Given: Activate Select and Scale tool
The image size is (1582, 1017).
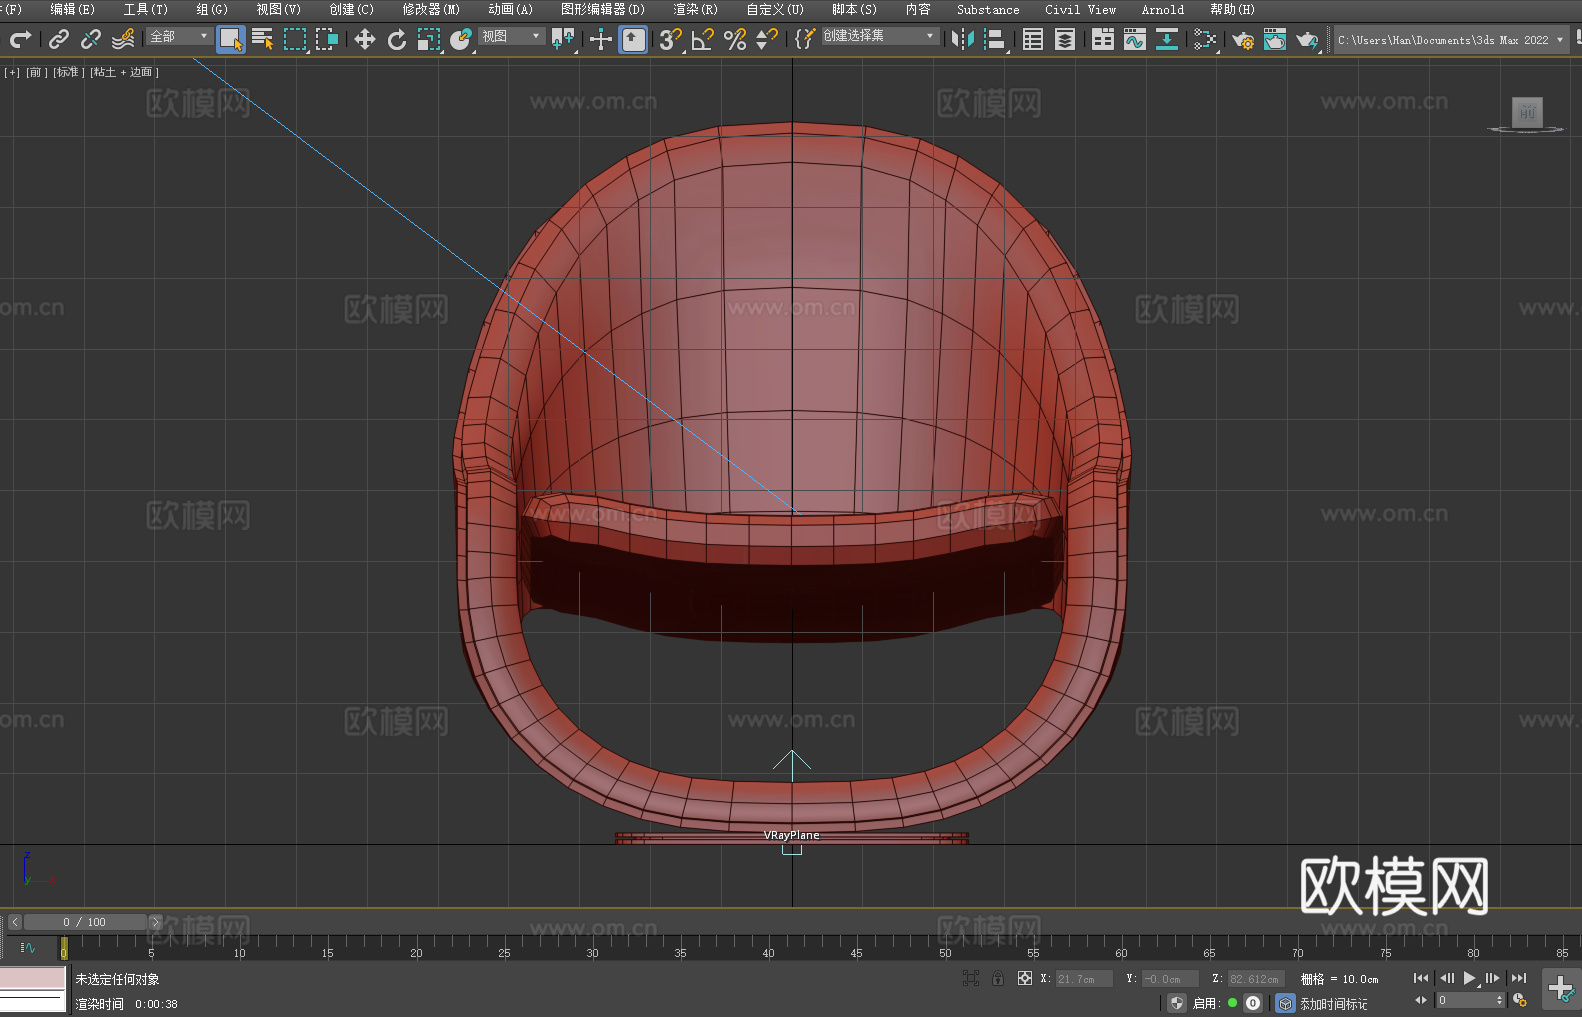Looking at the screenshot, I should (429, 39).
